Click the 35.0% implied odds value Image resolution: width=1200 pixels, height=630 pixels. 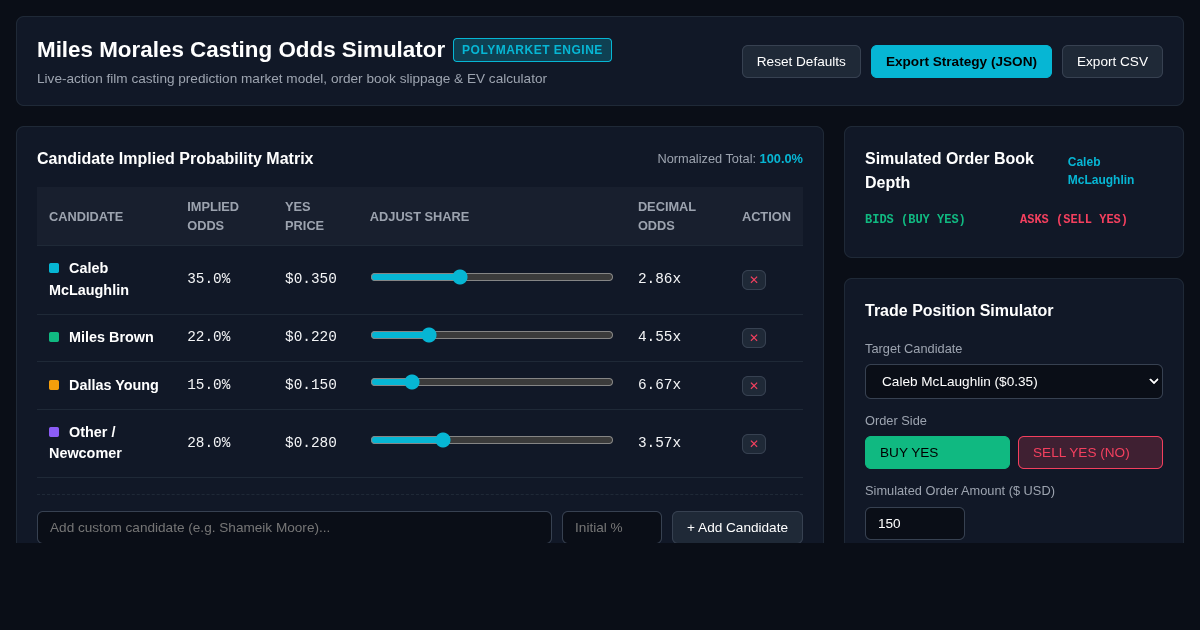(209, 279)
